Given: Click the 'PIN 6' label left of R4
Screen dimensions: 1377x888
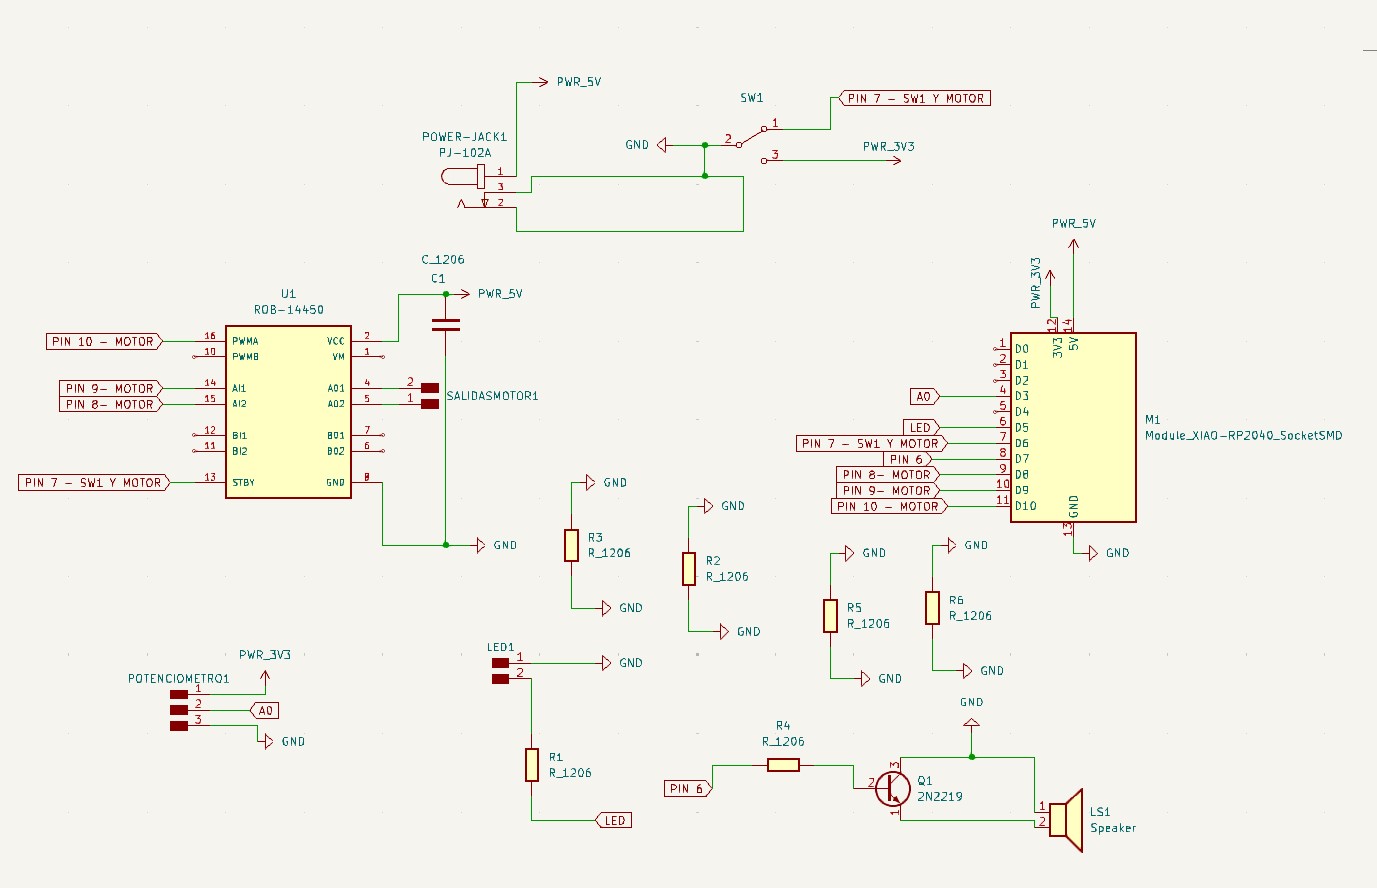Looking at the screenshot, I should (688, 789).
